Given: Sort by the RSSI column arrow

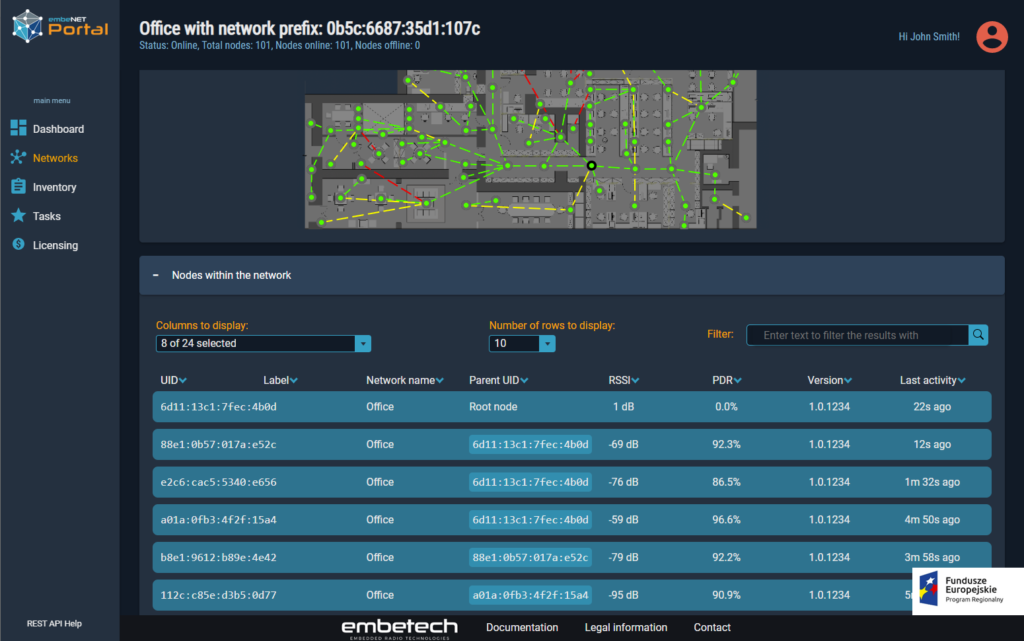Looking at the screenshot, I should 635,381.
